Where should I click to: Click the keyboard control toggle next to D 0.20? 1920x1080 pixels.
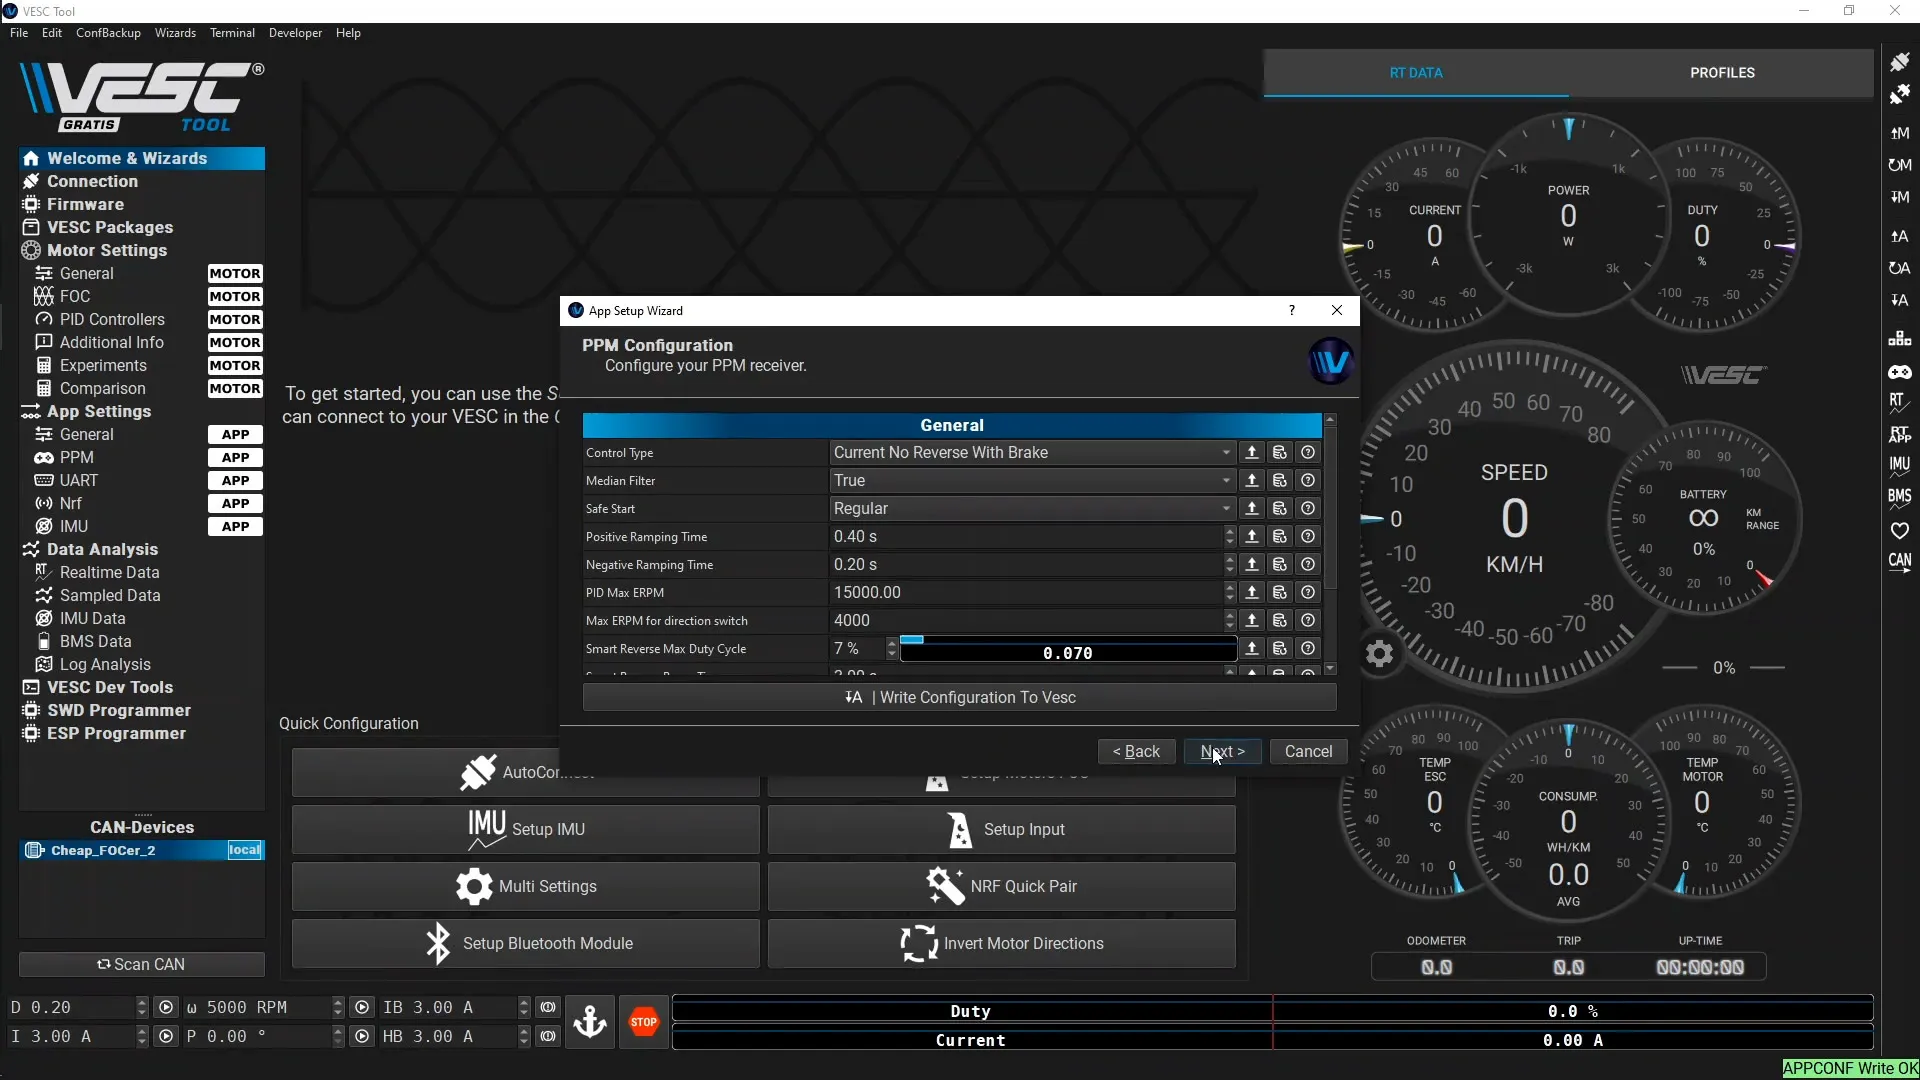tap(167, 1007)
